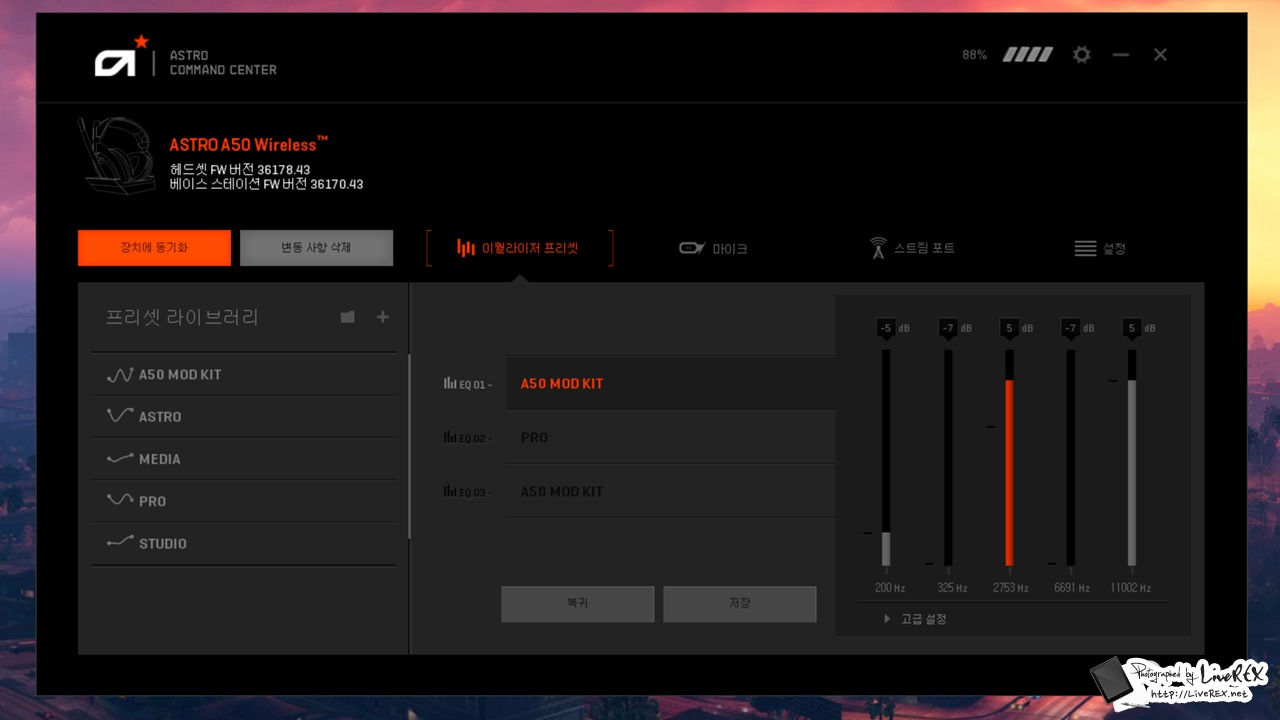Click the -7 dB value above 6691 Hz
1280x720 pixels.
(x=1071, y=328)
